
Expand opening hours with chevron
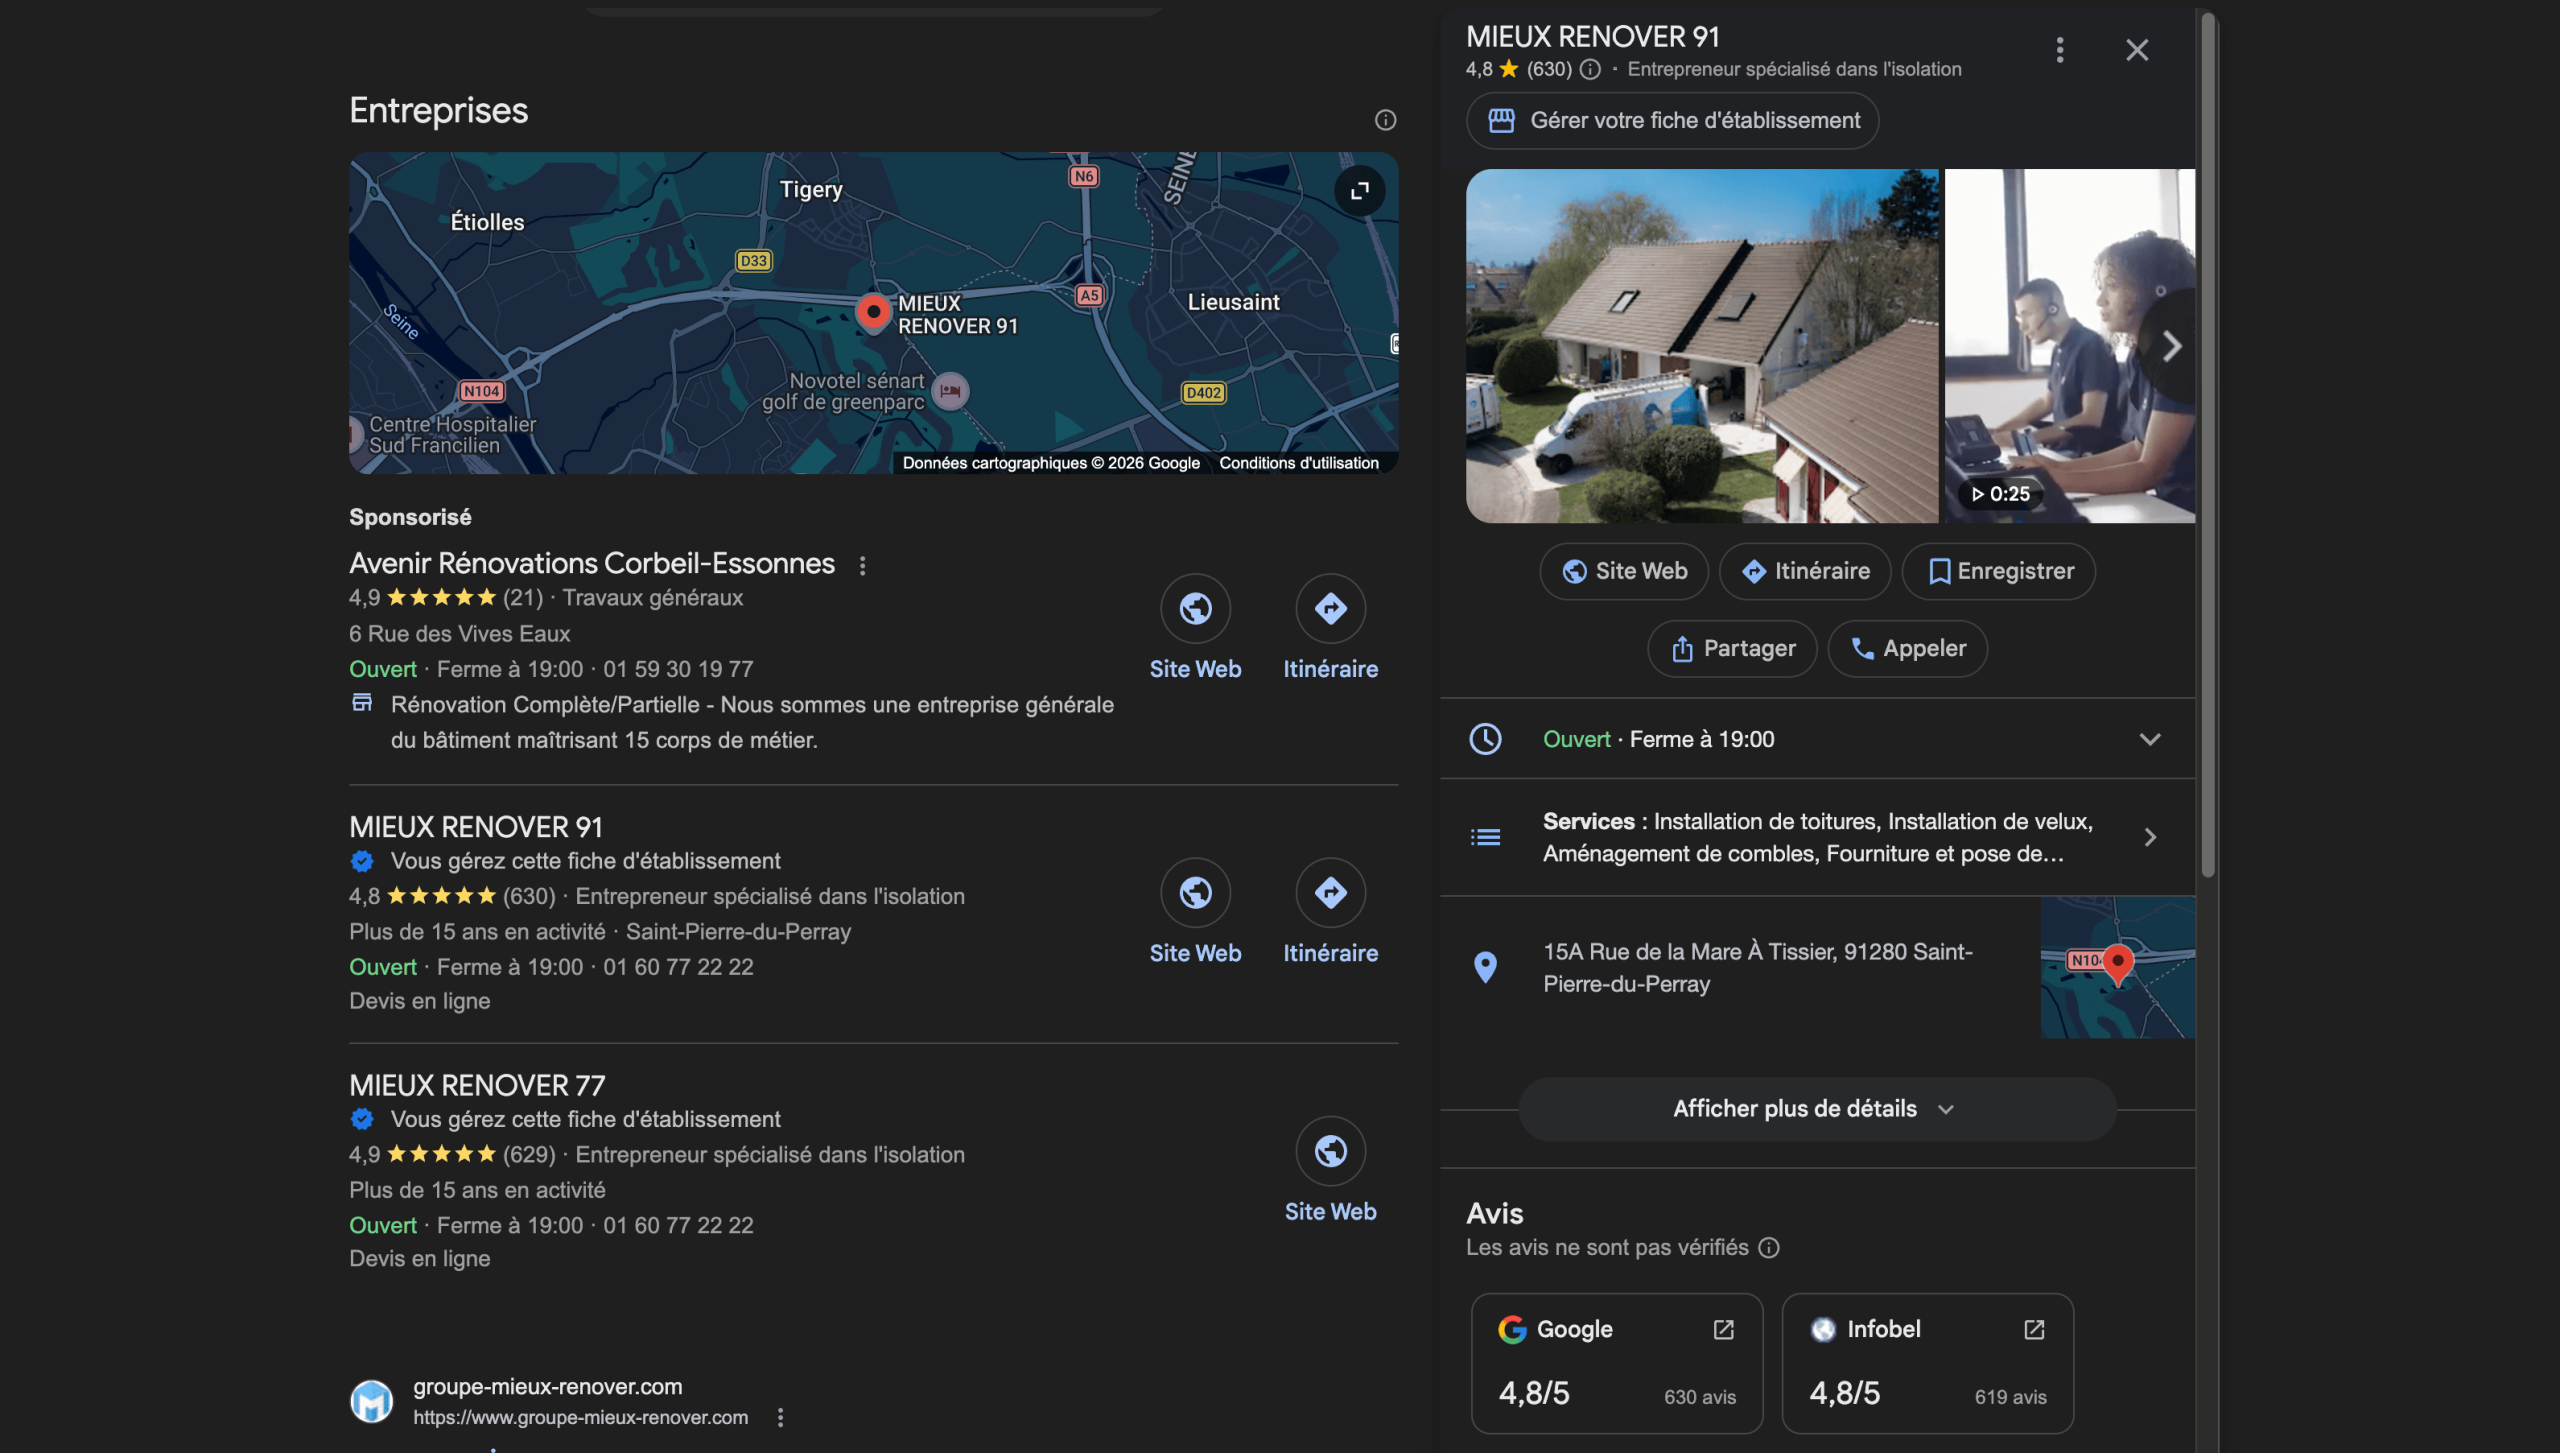(2150, 739)
